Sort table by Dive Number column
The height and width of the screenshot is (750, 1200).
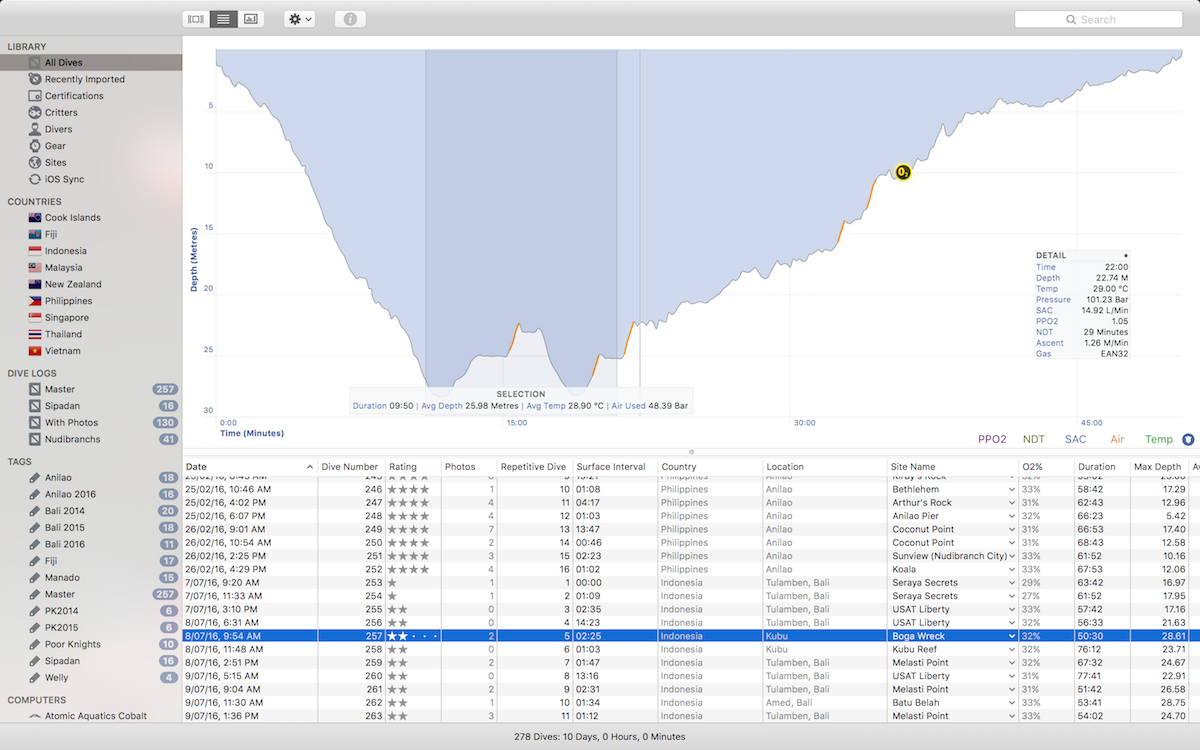350,467
